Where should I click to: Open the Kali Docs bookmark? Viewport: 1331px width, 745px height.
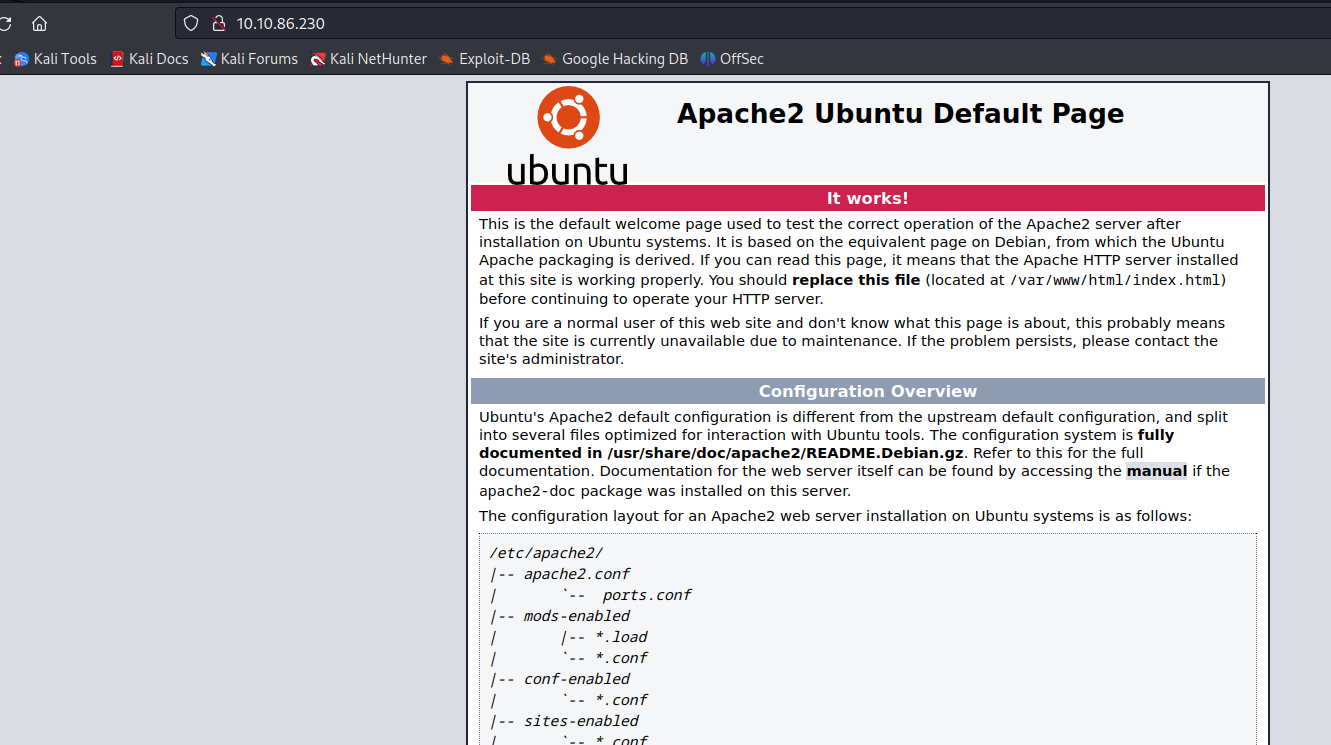(149, 59)
